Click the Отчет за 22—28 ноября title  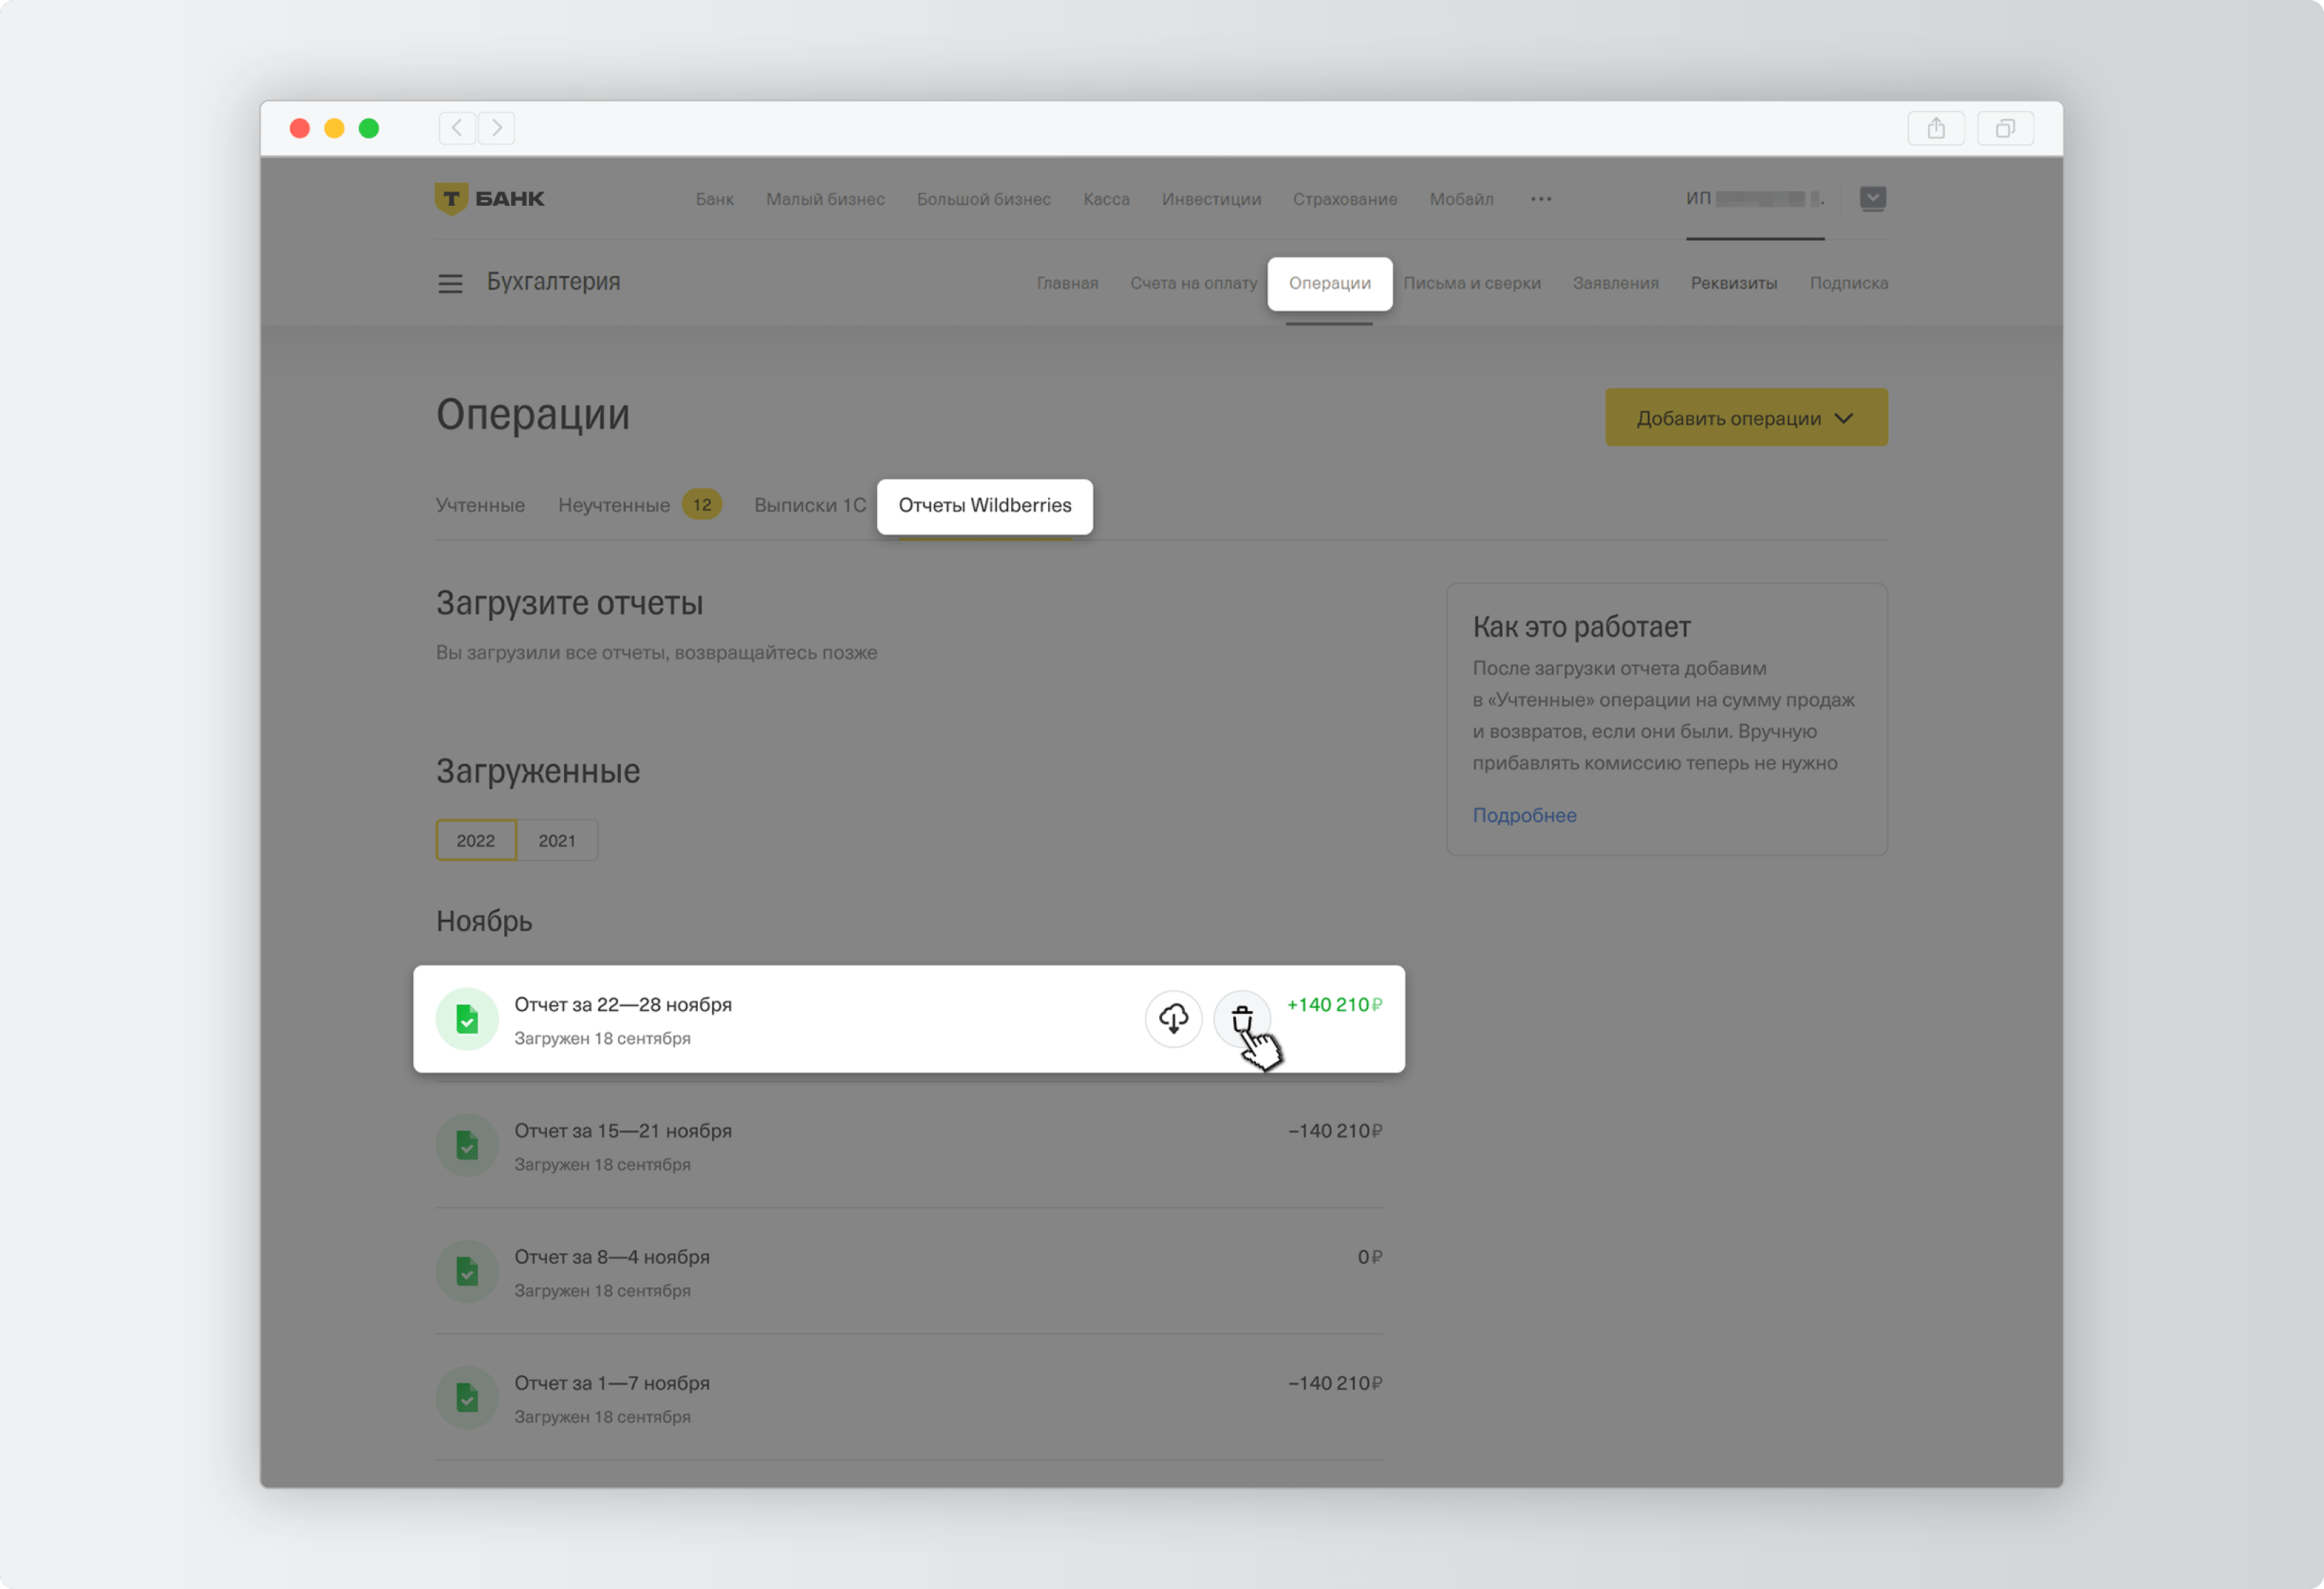point(623,1005)
